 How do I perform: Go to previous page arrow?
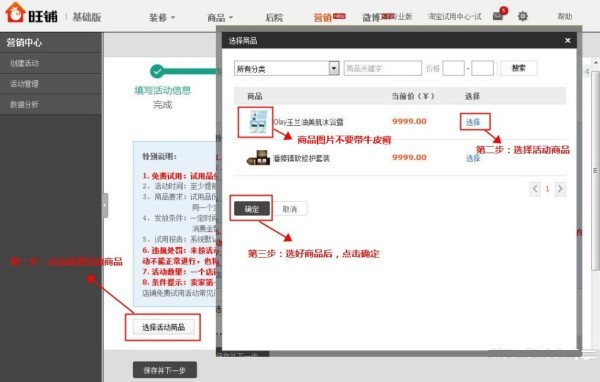[535, 189]
